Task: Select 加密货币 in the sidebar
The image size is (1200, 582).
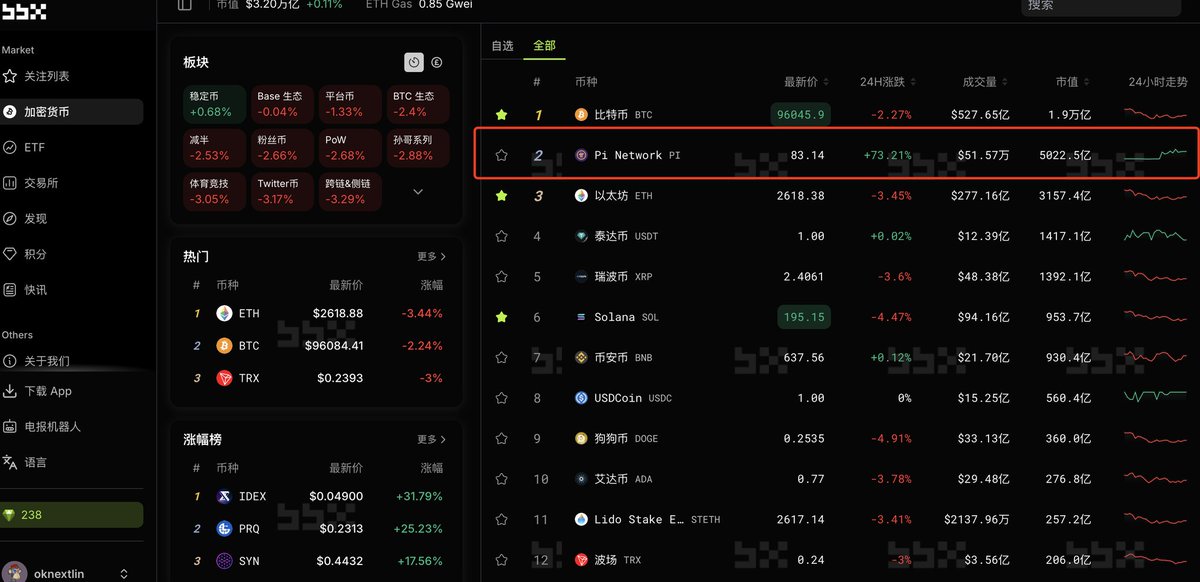Action: point(72,112)
